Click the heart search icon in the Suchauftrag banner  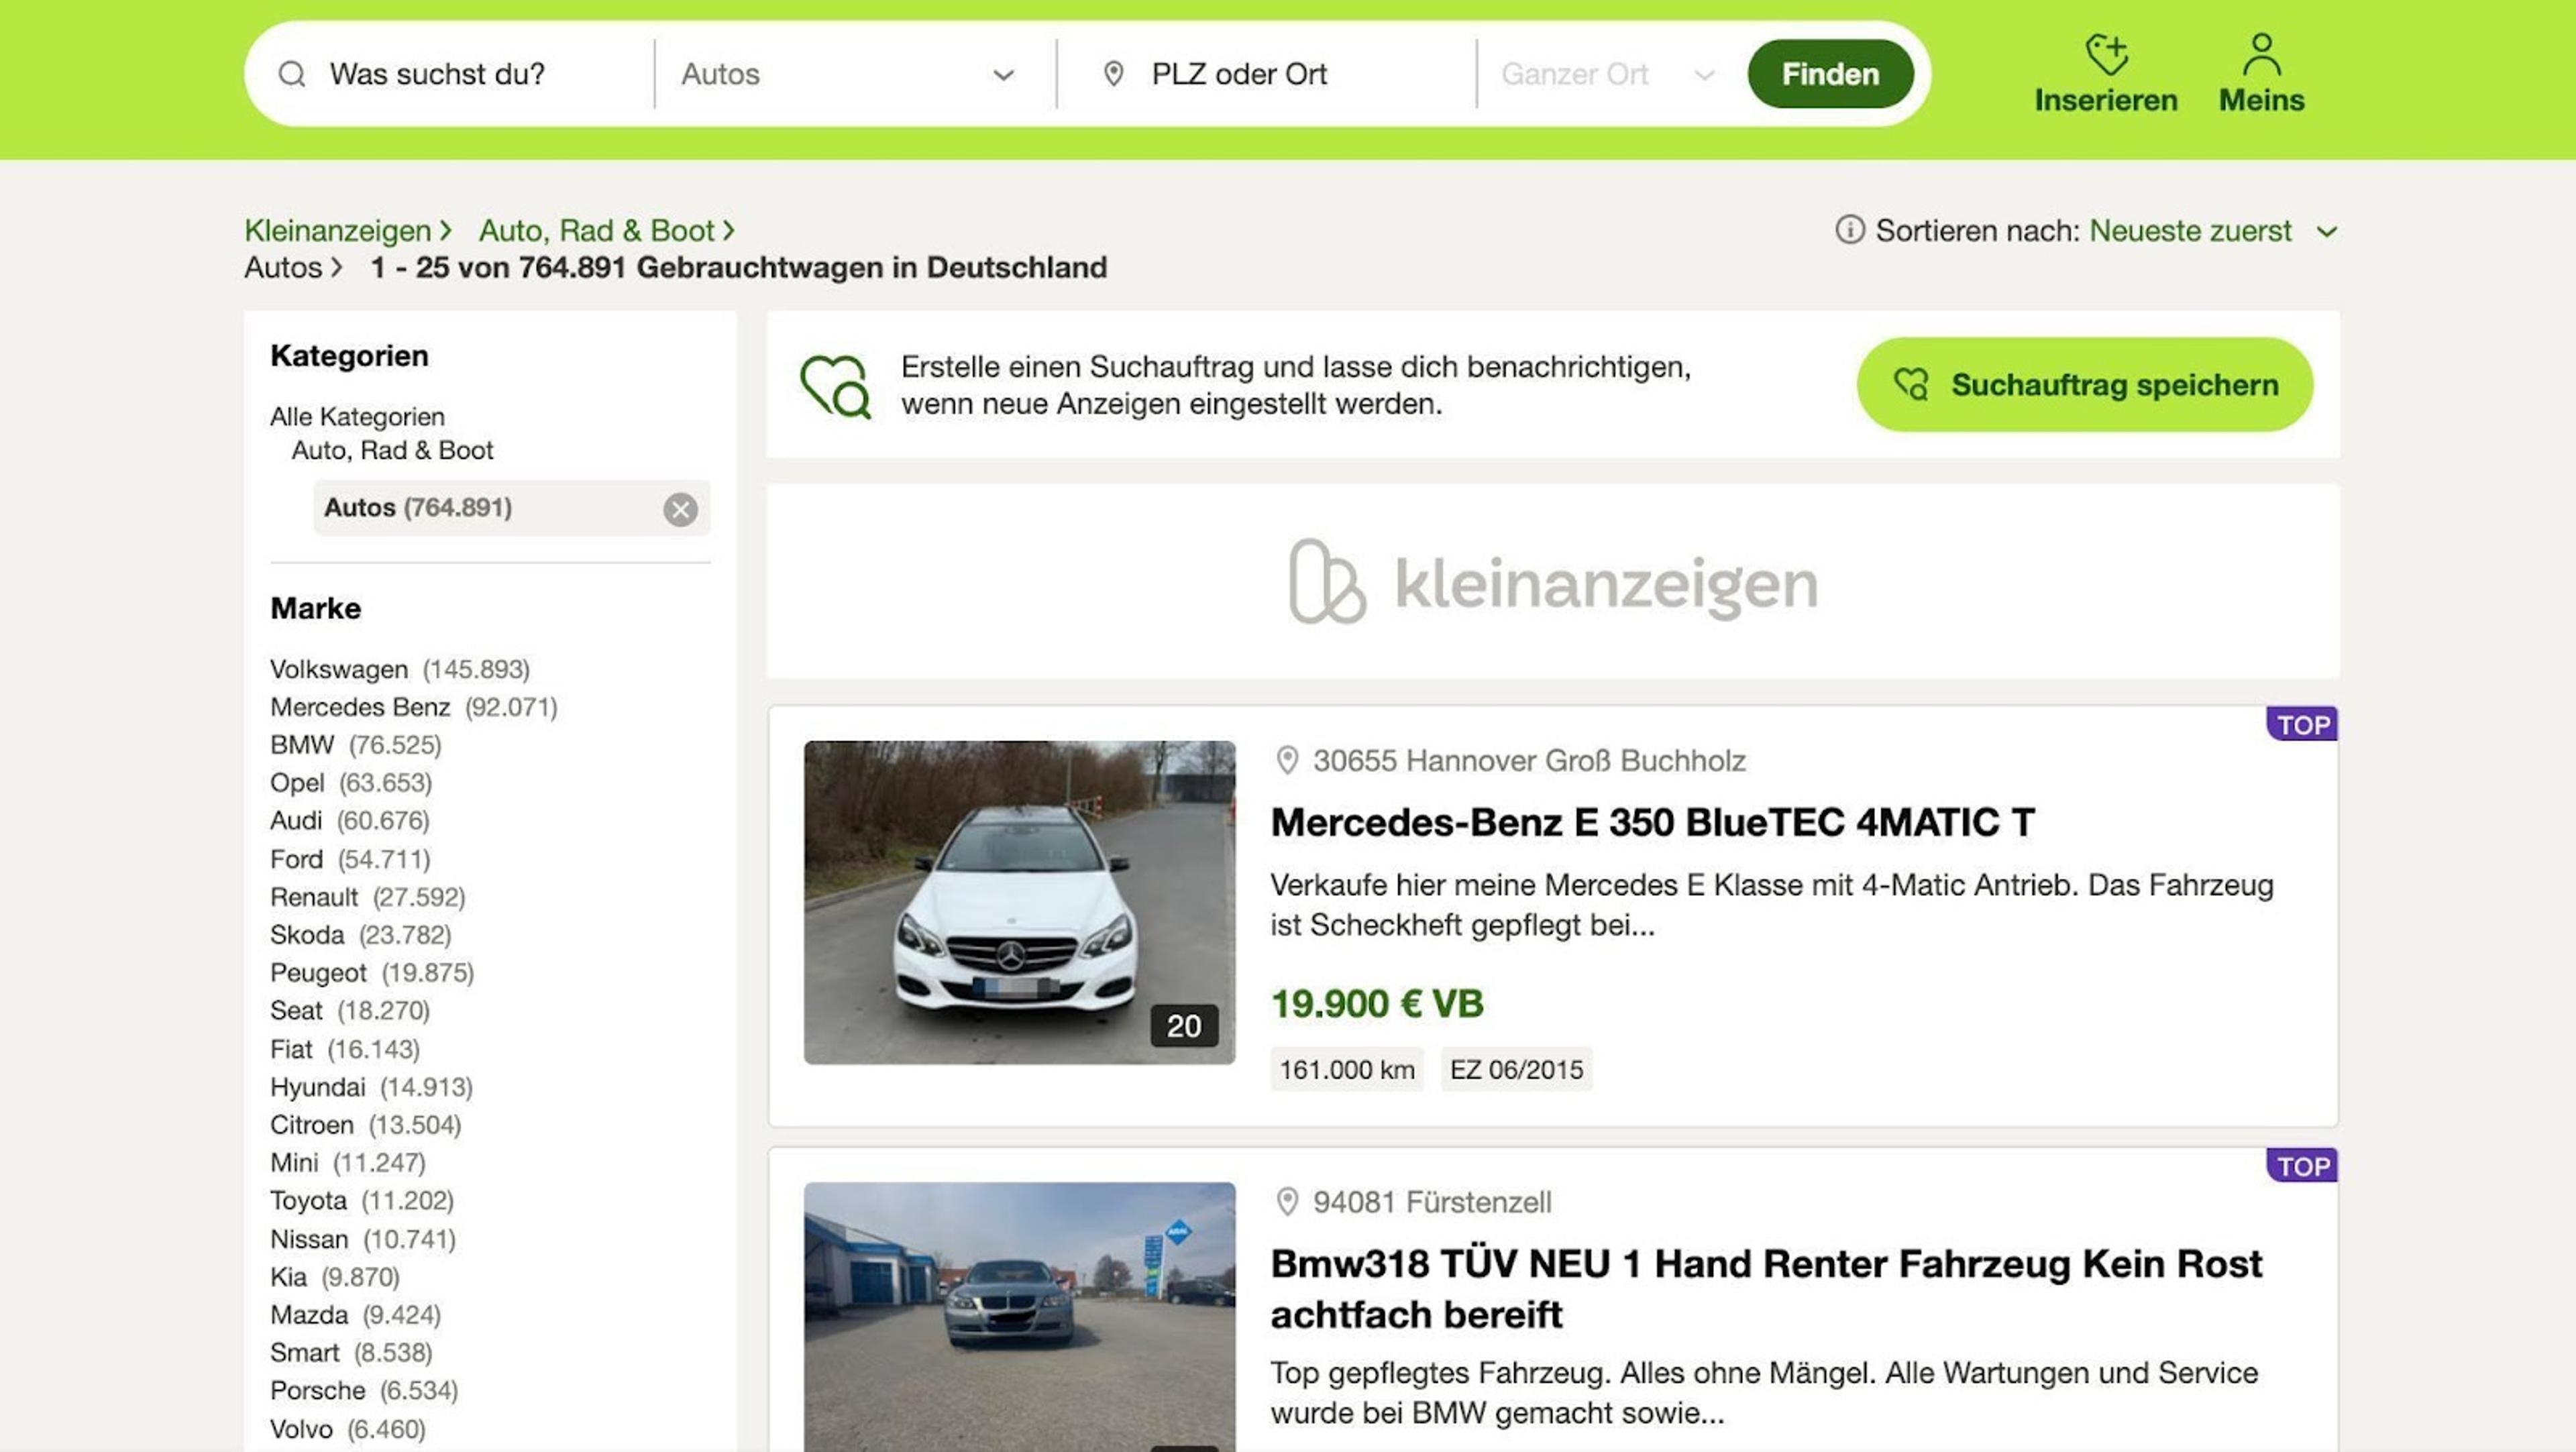835,386
